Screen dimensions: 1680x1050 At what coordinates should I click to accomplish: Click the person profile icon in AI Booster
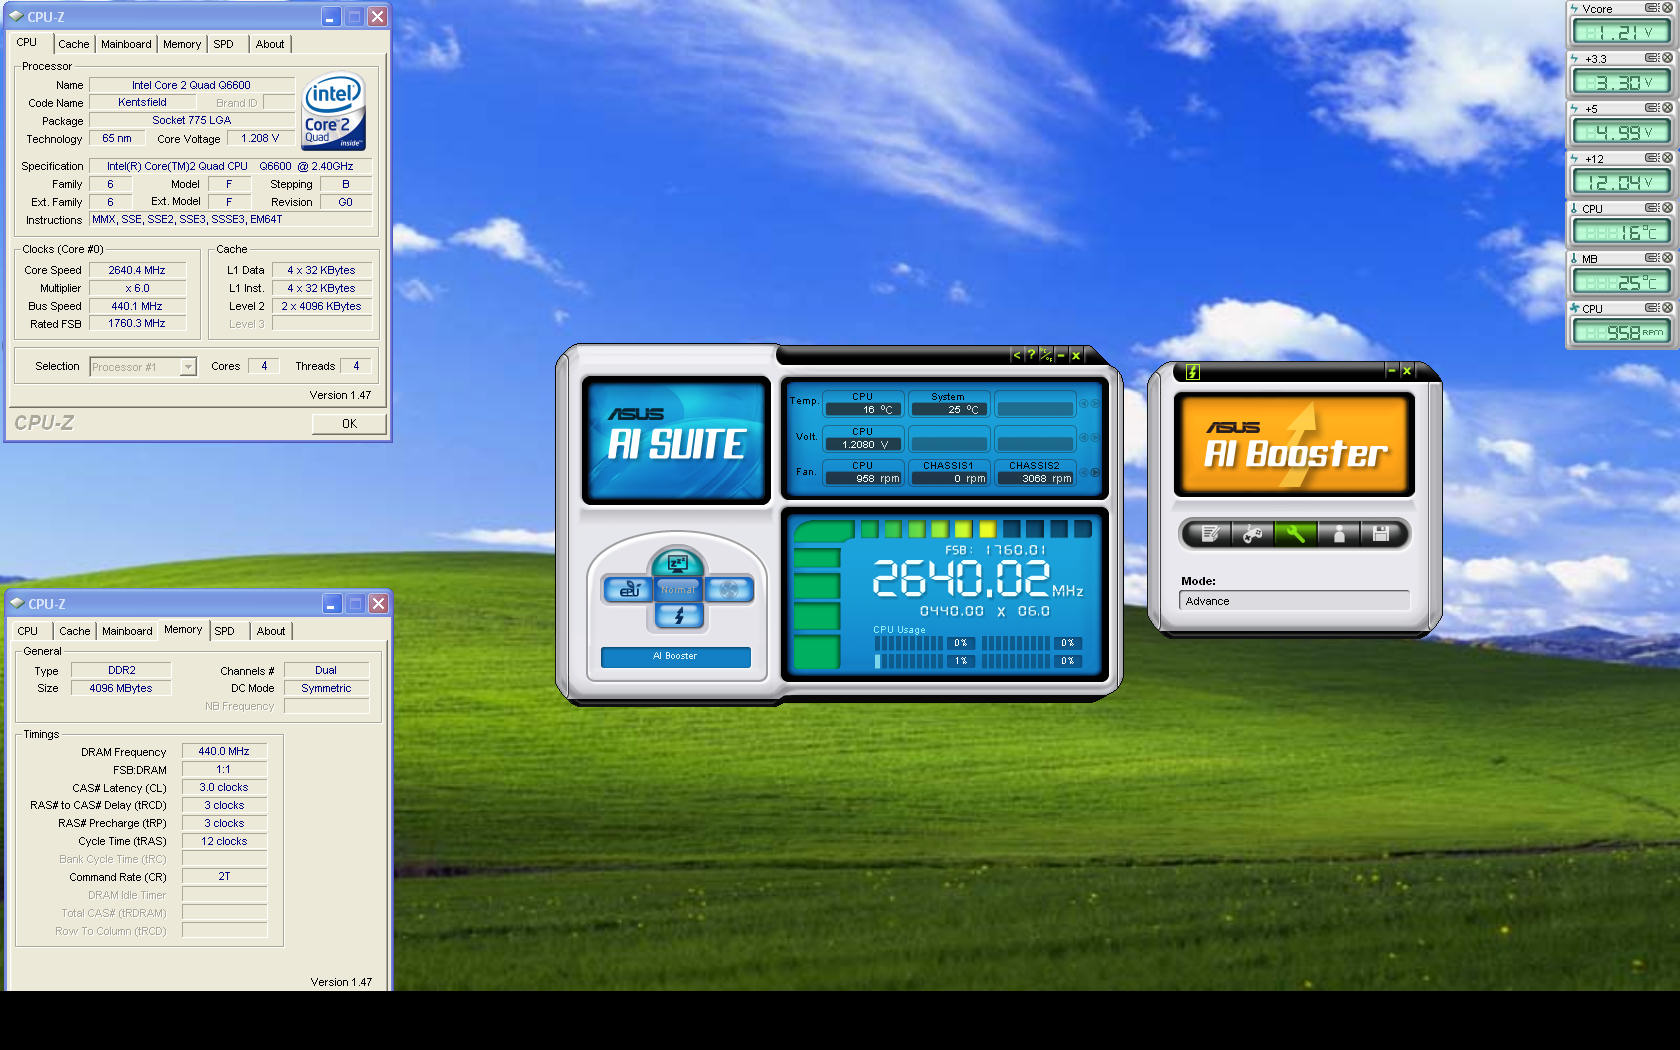click(1339, 534)
